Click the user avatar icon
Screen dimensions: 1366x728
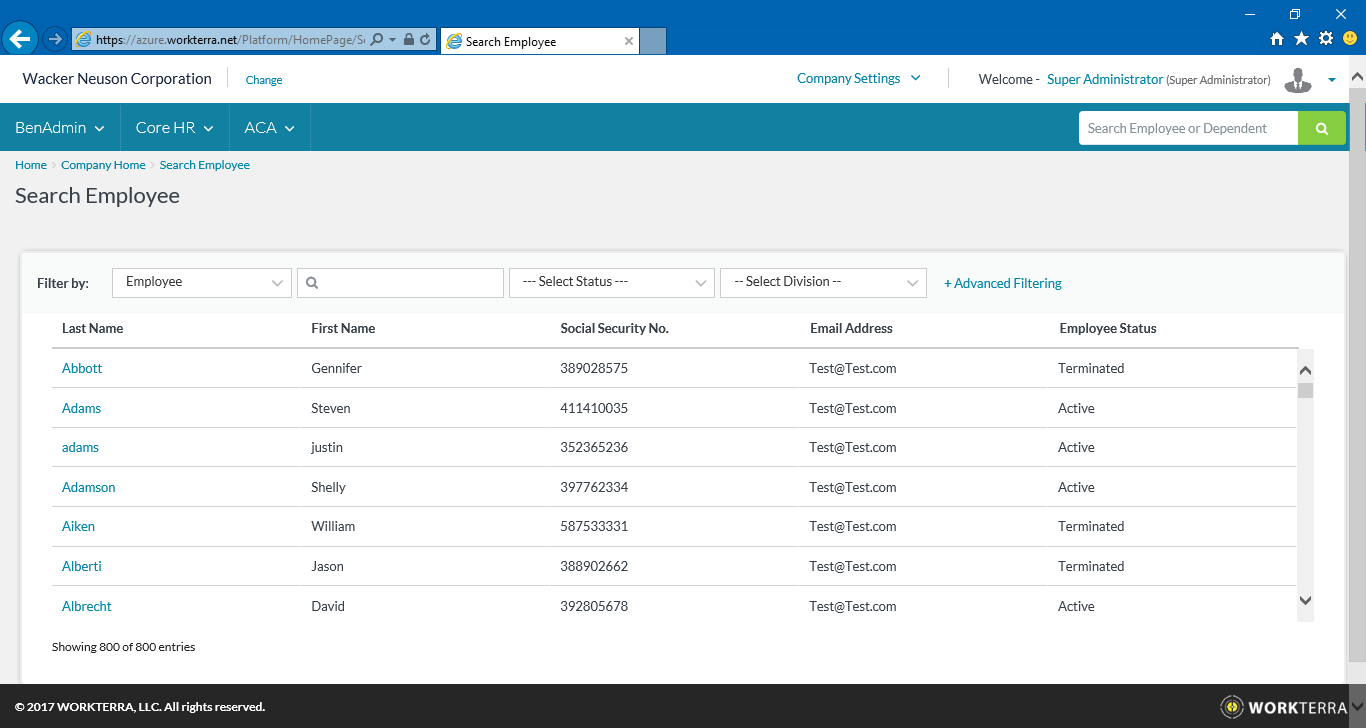(1298, 80)
